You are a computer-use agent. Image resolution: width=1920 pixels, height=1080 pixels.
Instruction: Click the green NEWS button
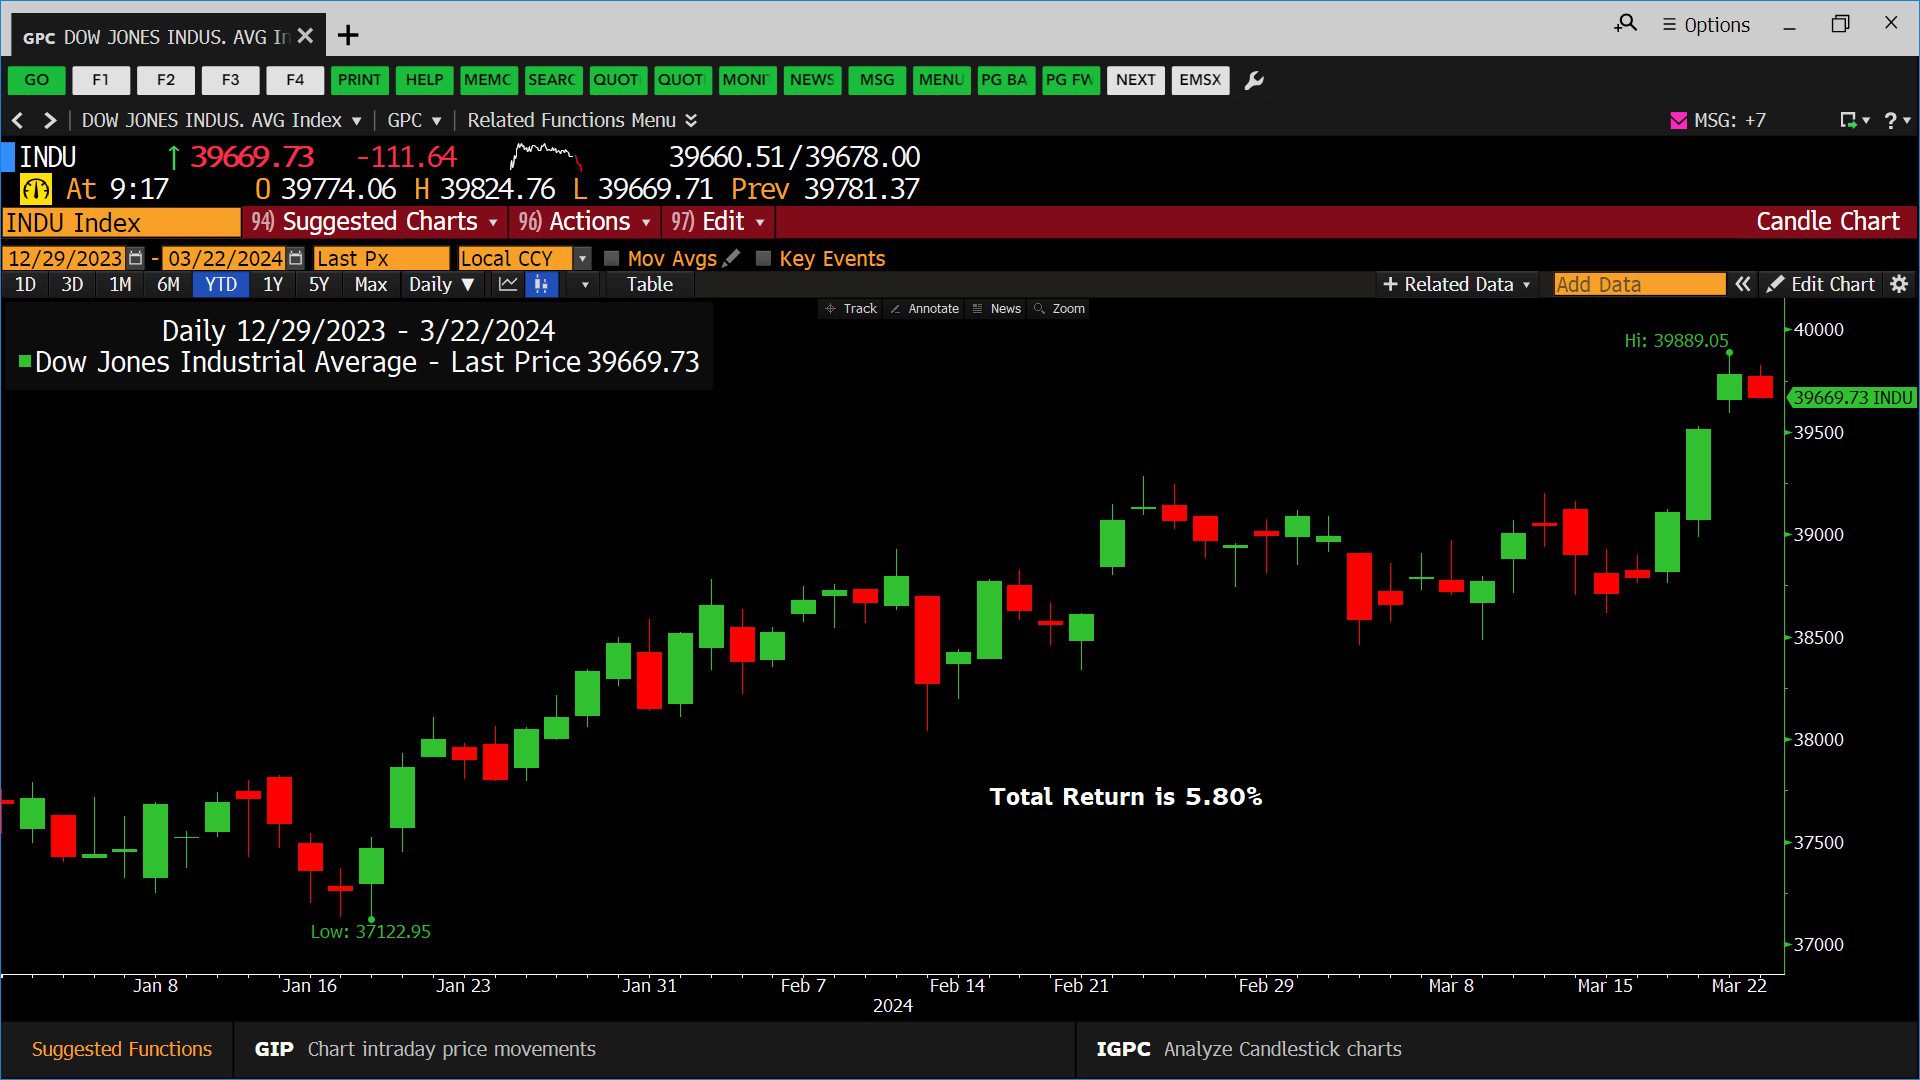812,80
